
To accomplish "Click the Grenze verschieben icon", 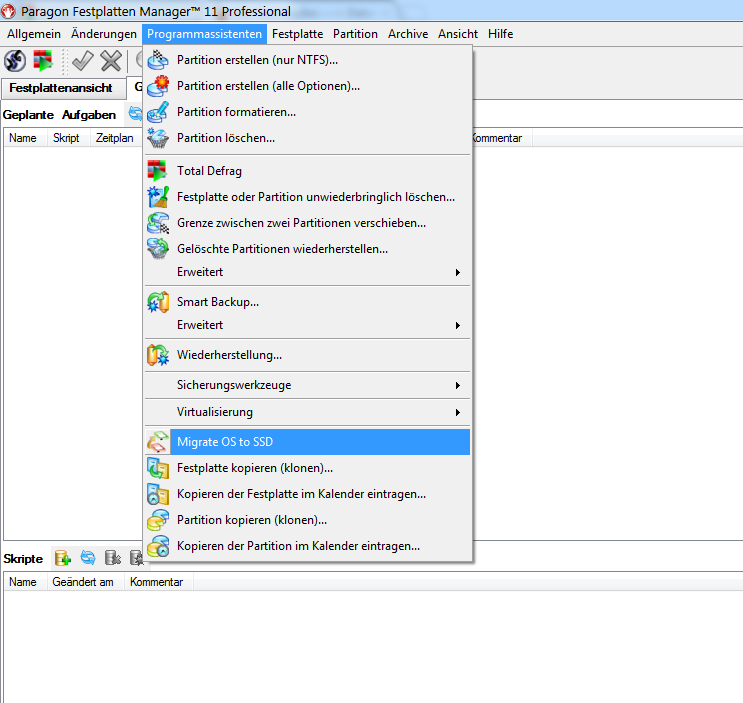I will point(158,223).
